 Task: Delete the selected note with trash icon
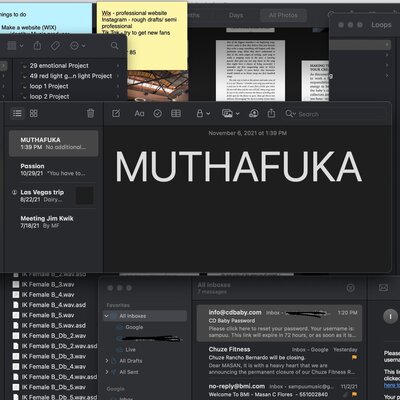[x=90, y=114]
